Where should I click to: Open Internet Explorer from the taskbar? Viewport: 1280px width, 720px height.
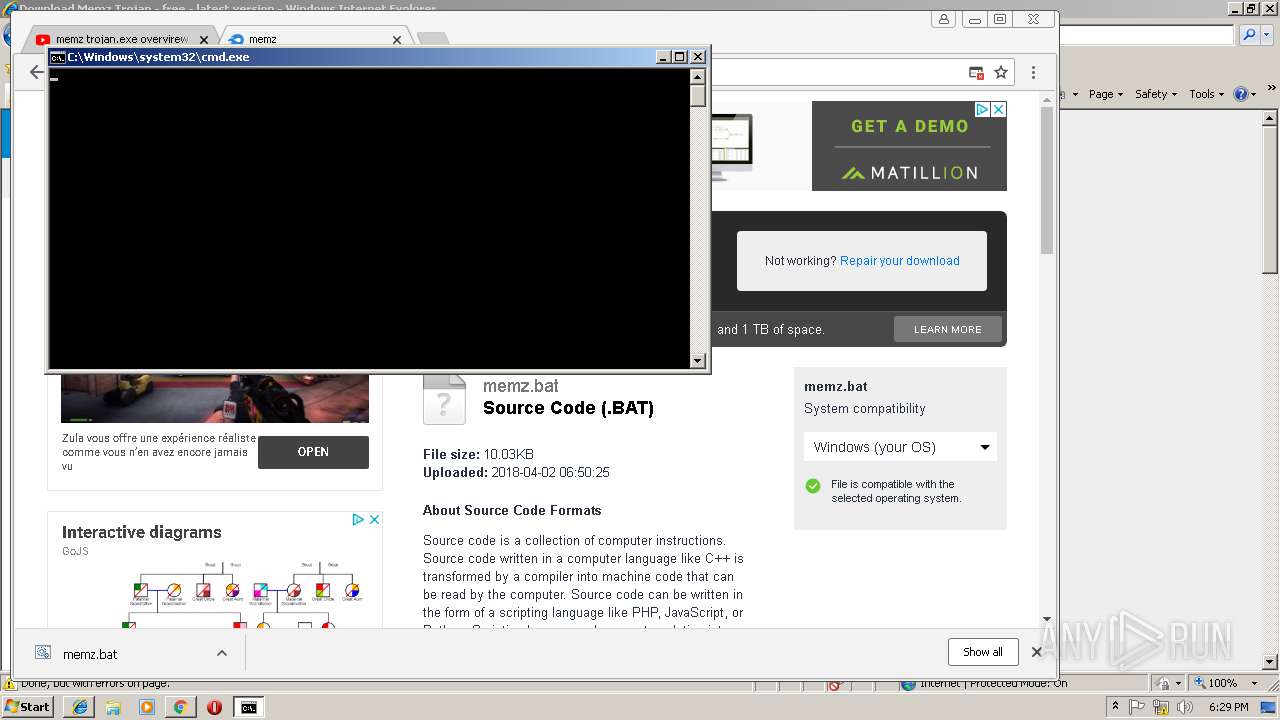coord(80,707)
